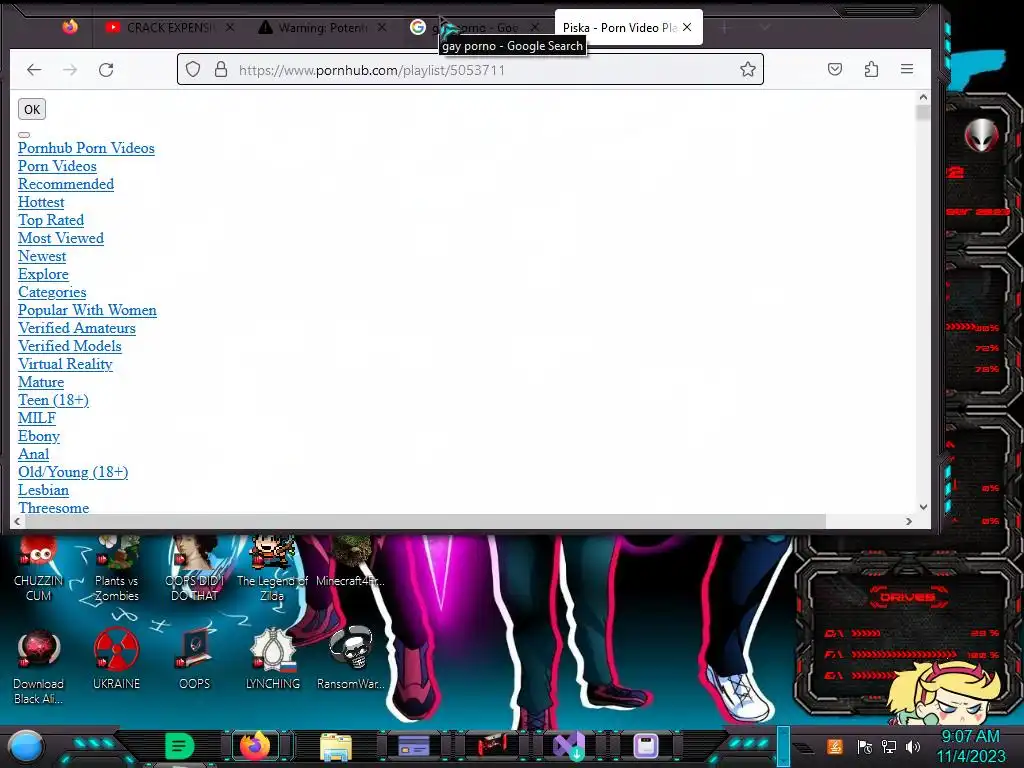The image size is (1024, 768).
Task: Open the Firefox hamburger application menu
Action: pos(907,69)
